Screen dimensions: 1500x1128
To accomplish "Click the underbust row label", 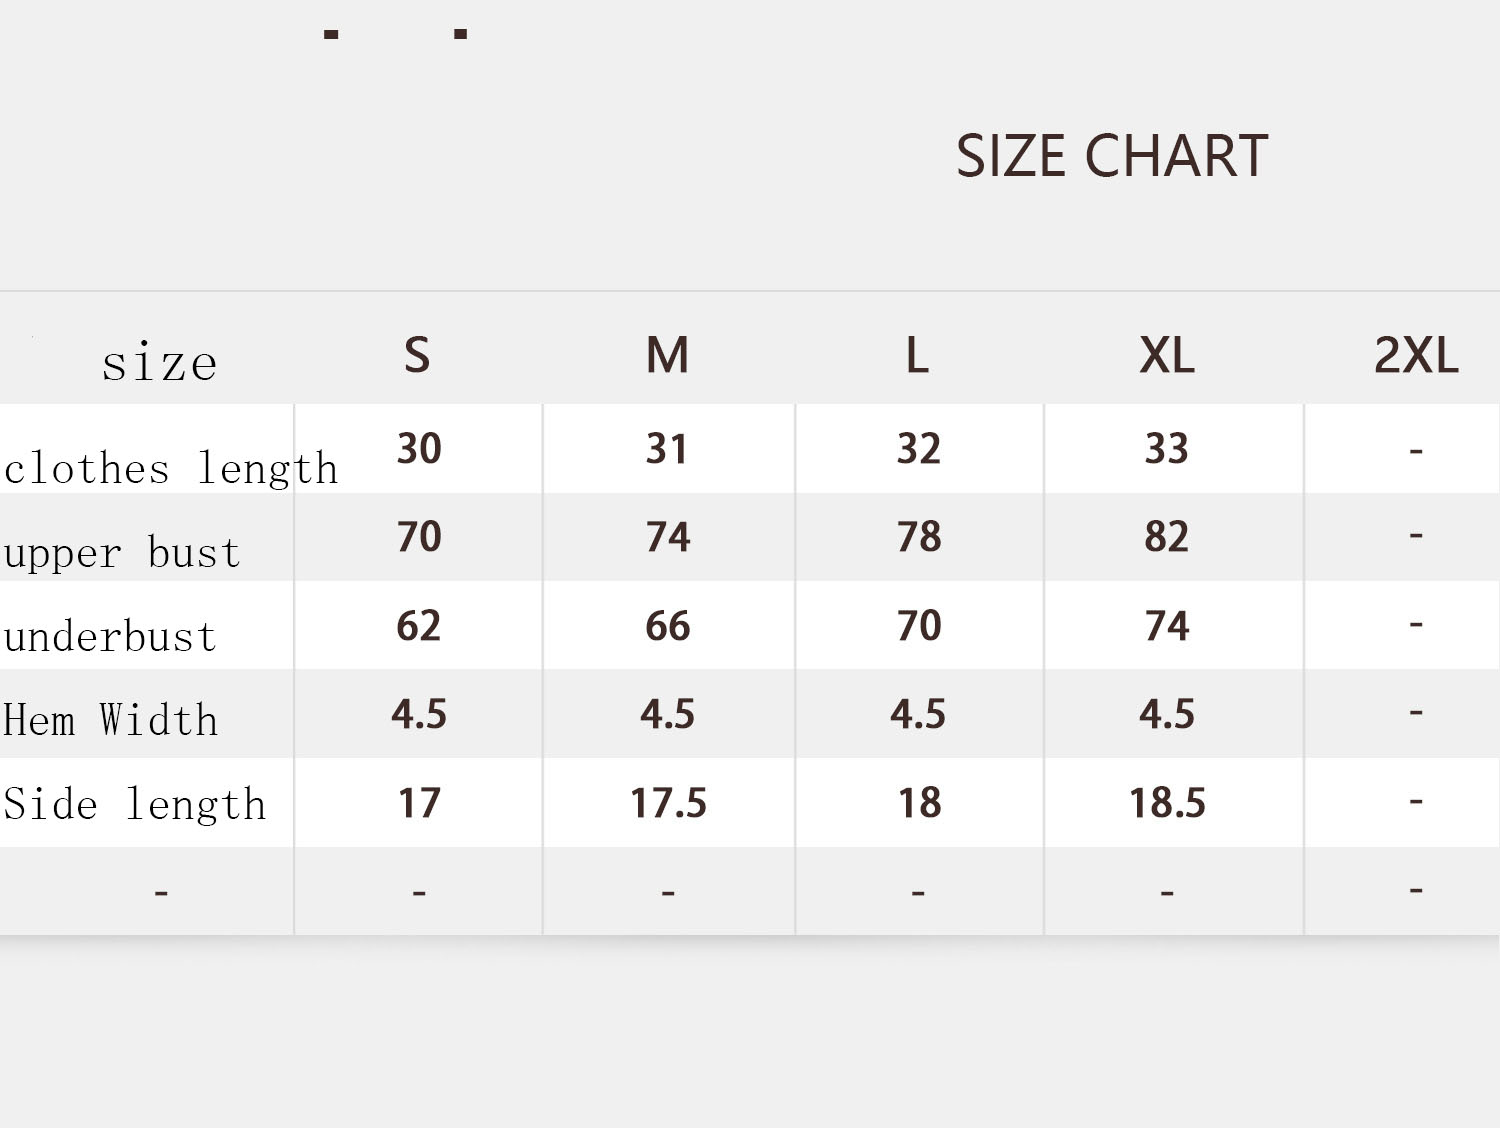I will [x=110, y=636].
